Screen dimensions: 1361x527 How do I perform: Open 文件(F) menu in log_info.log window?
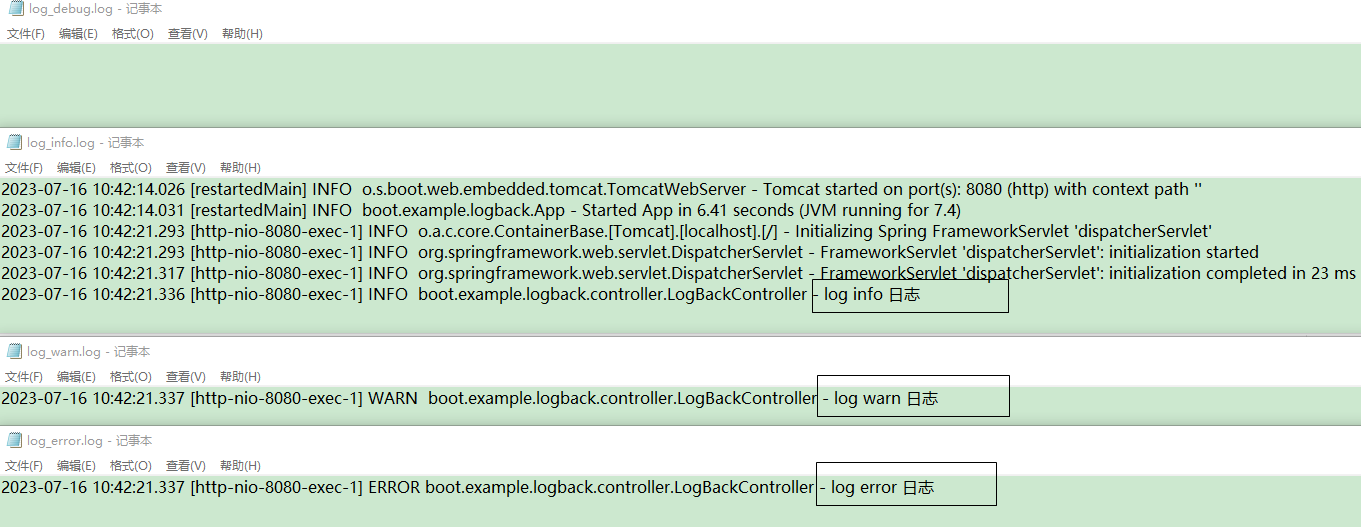24,168
